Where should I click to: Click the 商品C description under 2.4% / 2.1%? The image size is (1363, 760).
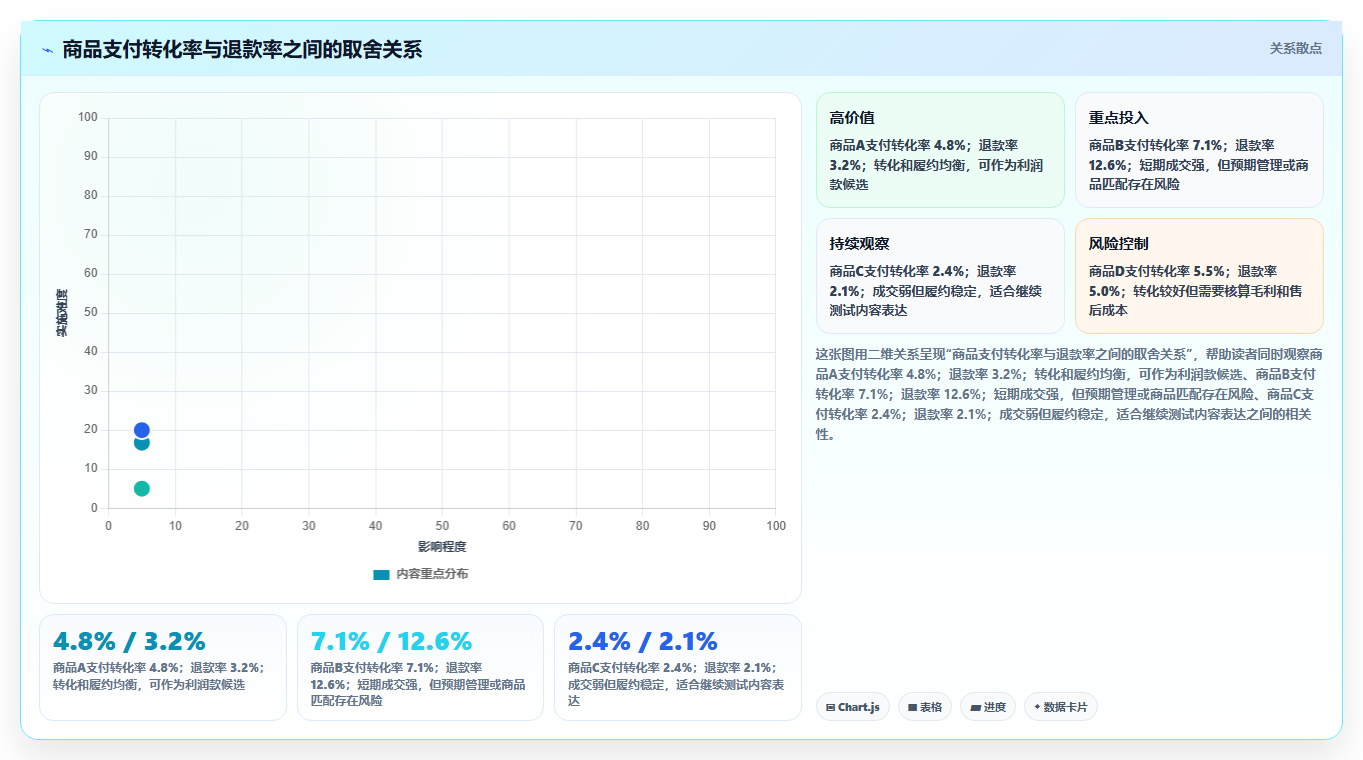tap(676, 684)
